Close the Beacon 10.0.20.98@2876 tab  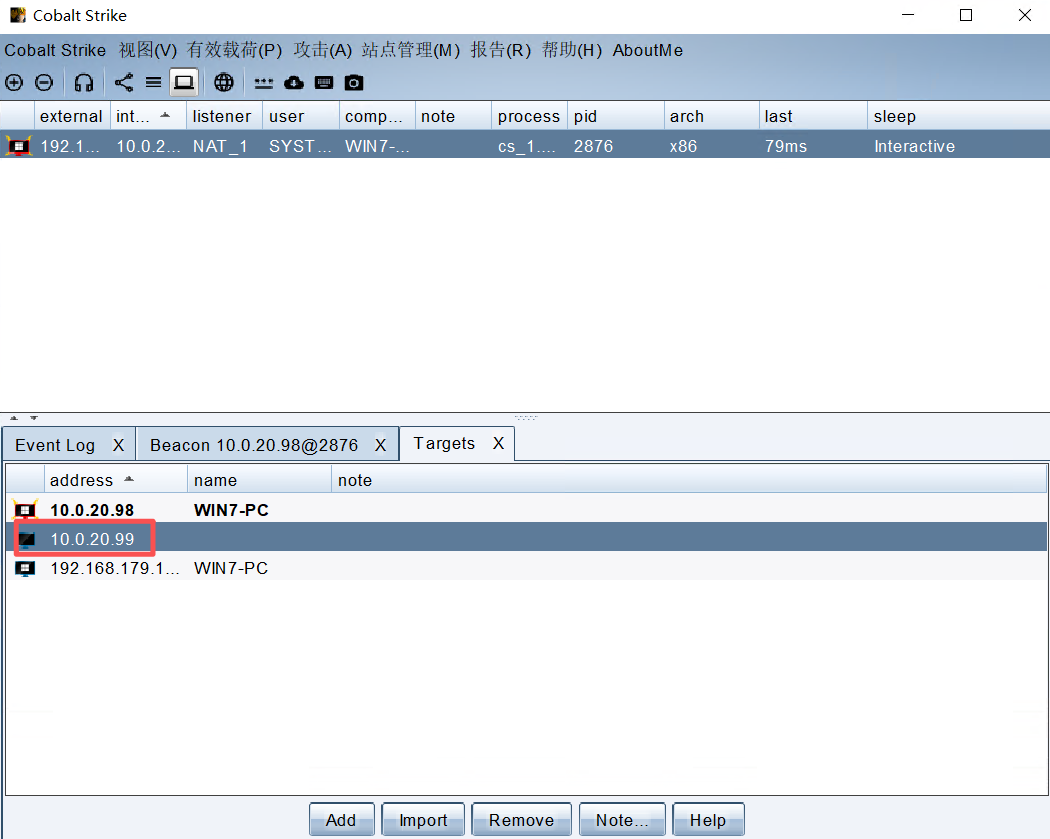click(380, 445)
